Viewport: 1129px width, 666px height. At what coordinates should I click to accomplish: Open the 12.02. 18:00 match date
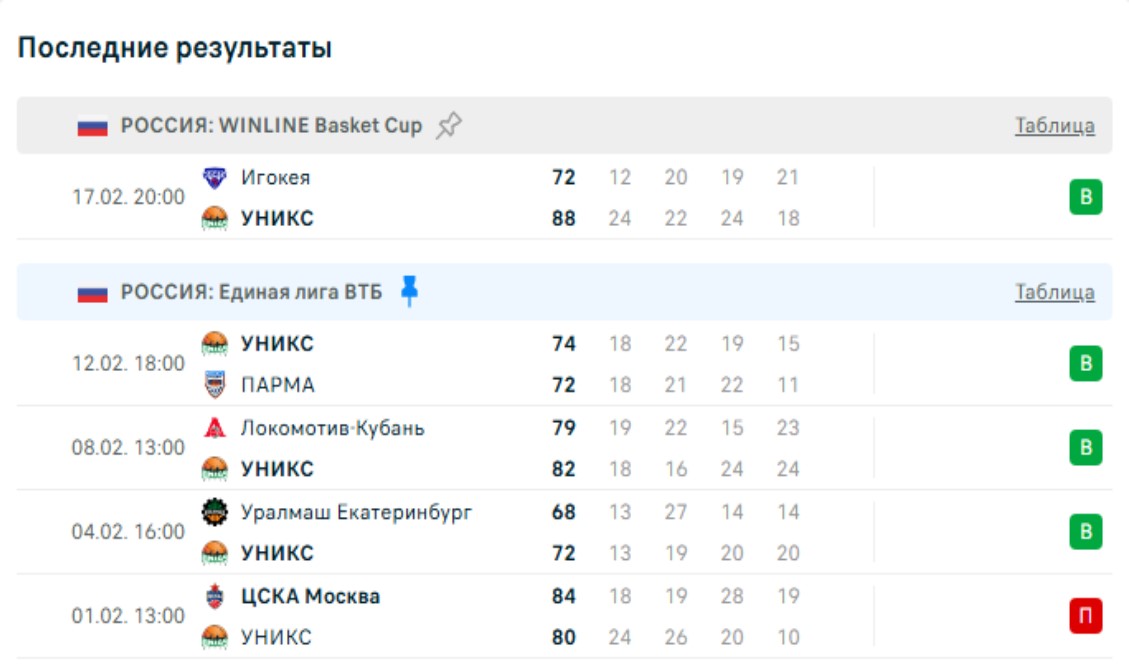click(x=128, y=364)
